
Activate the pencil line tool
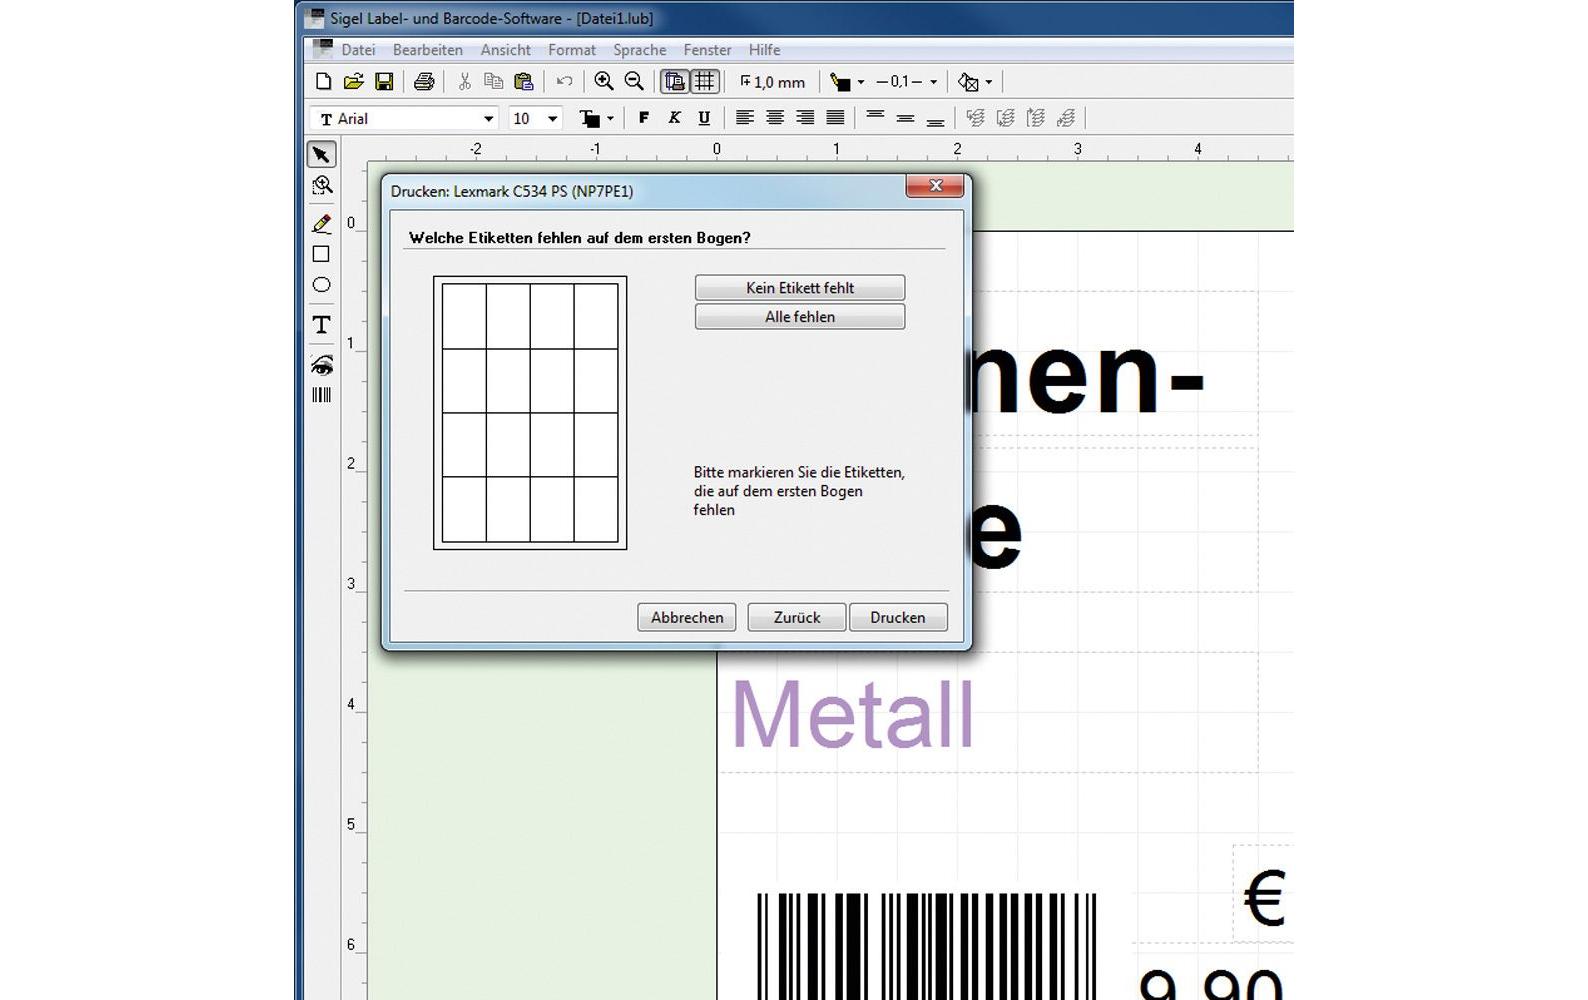(321, 224)
